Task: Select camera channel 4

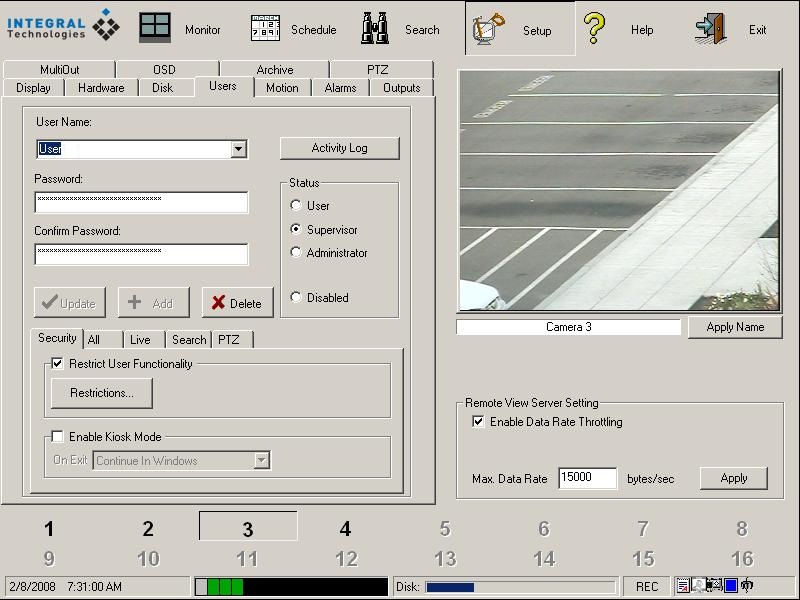Action: coord(345,529)
